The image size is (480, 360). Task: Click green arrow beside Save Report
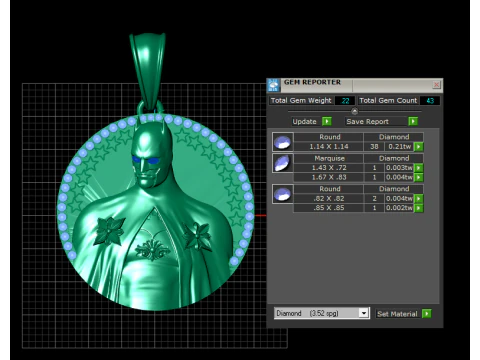[413, 121]
